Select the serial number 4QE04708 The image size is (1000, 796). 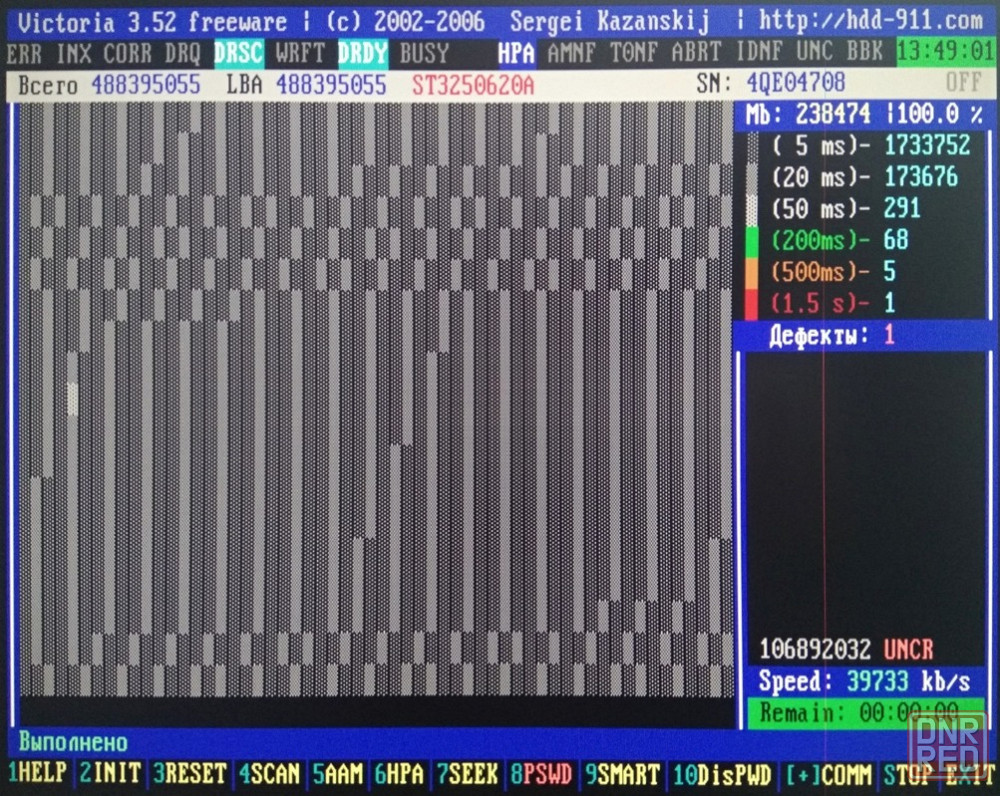click(796, 83)
